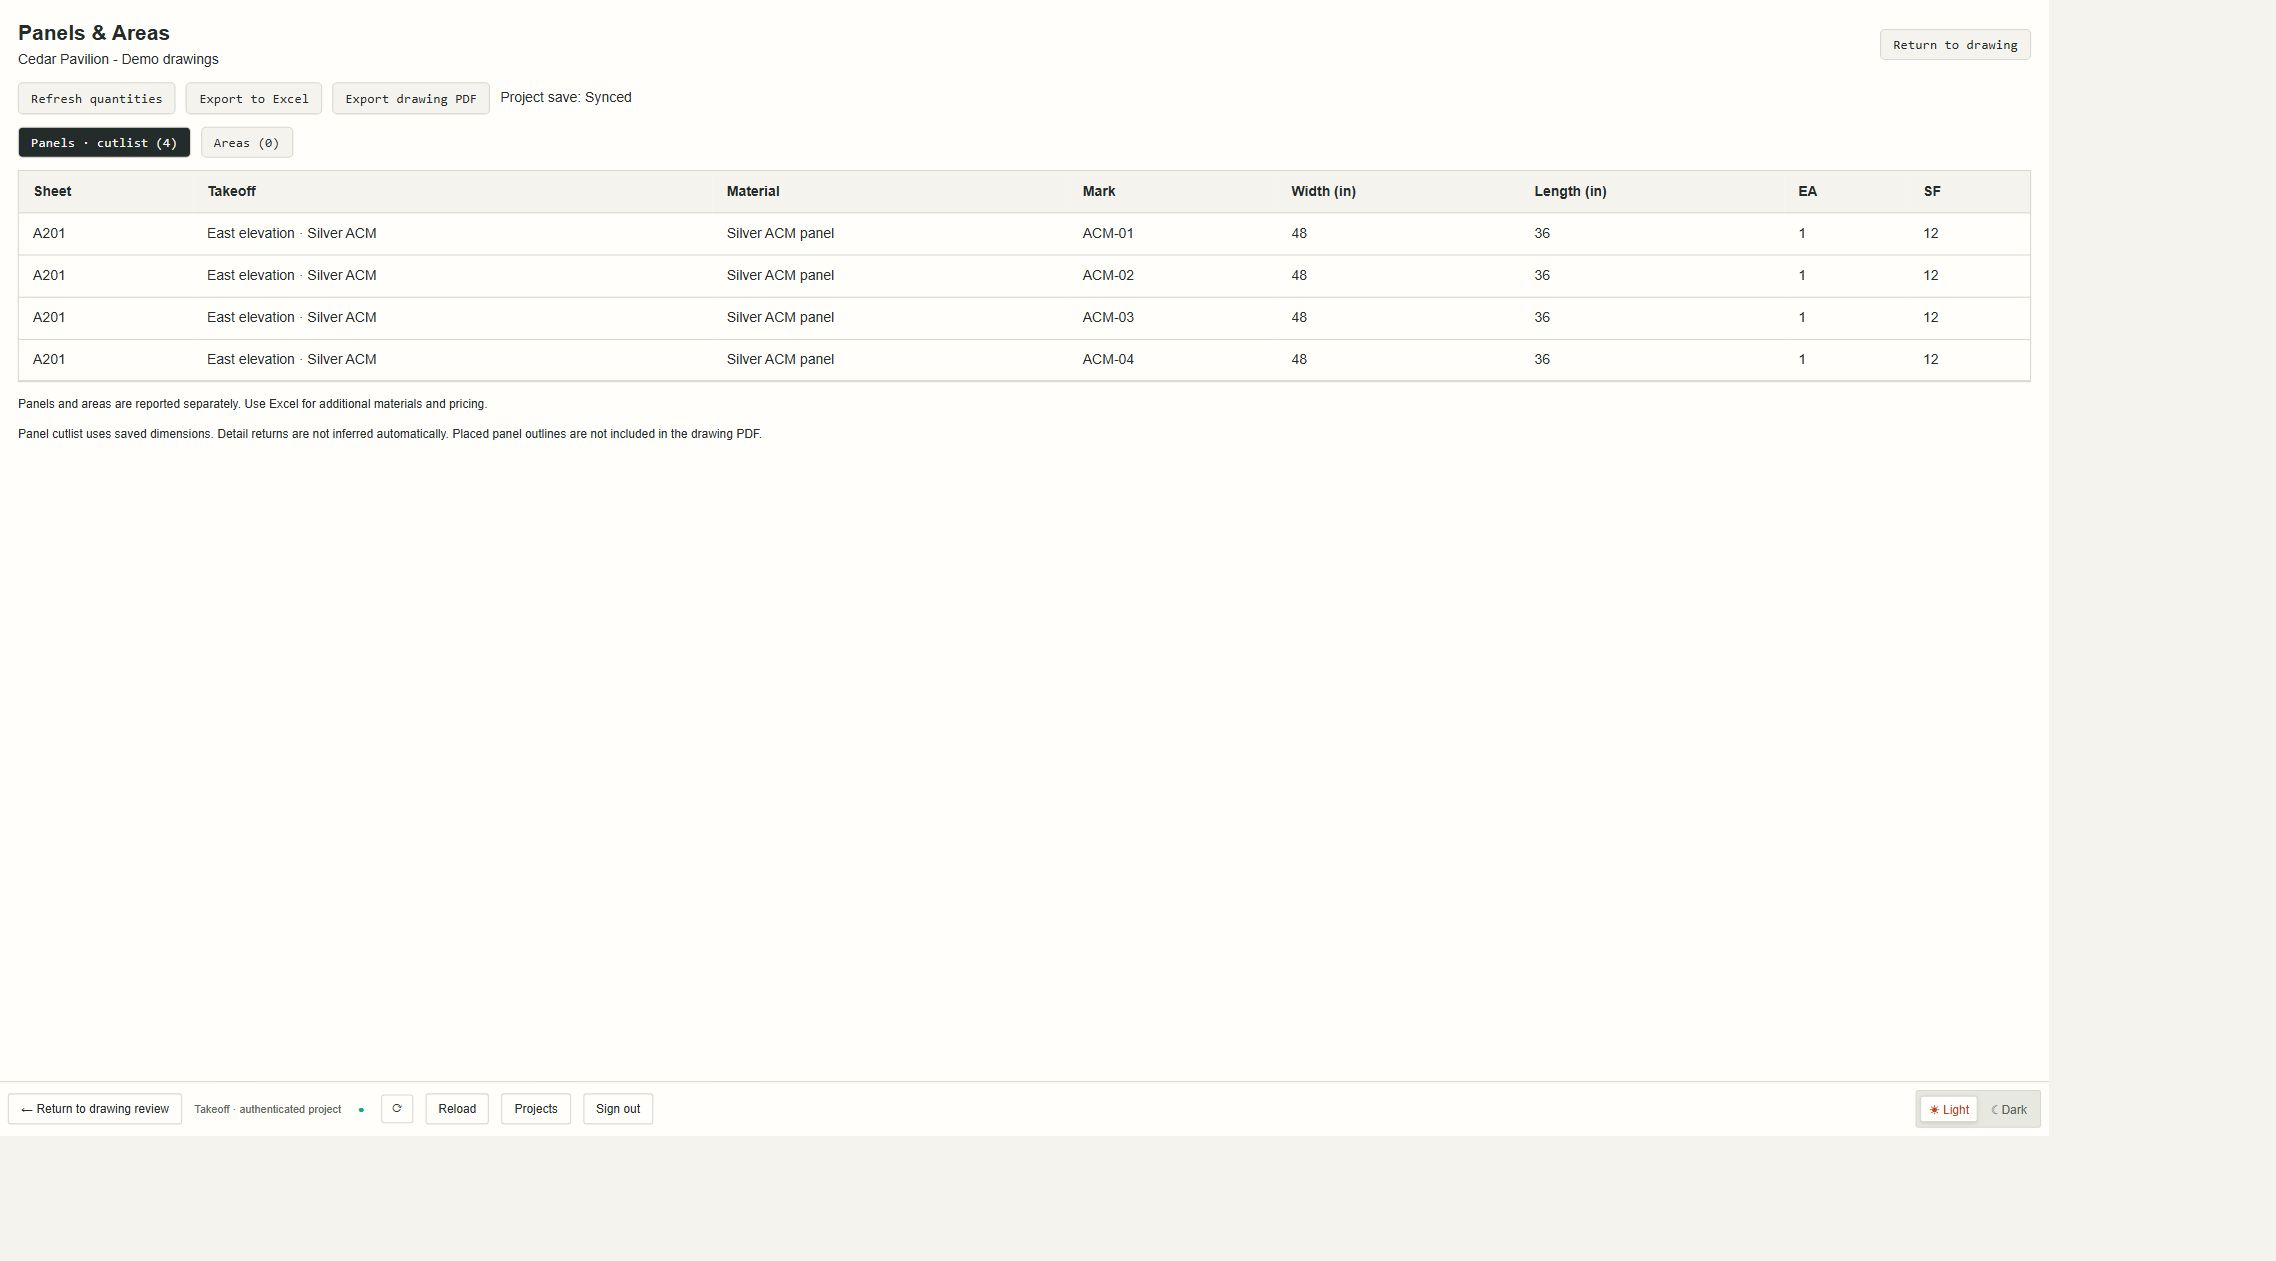Click Return to drawing review button
The height and width of the screenshot is (1261, 2276).
point(95,1108)
